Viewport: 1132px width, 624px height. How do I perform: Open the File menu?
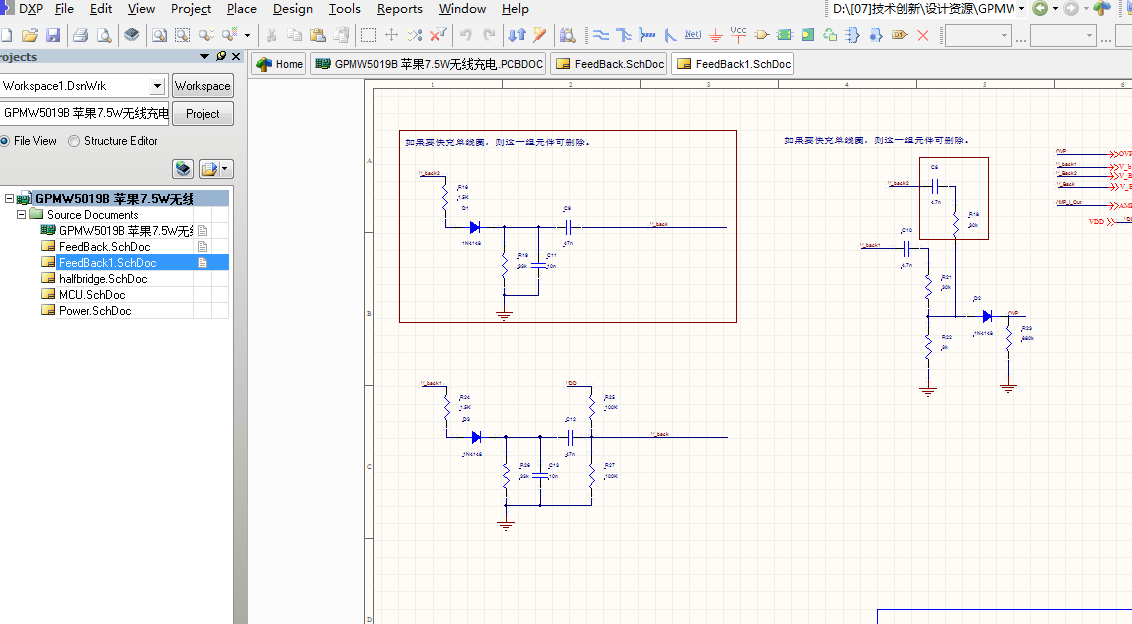[64, 9]
